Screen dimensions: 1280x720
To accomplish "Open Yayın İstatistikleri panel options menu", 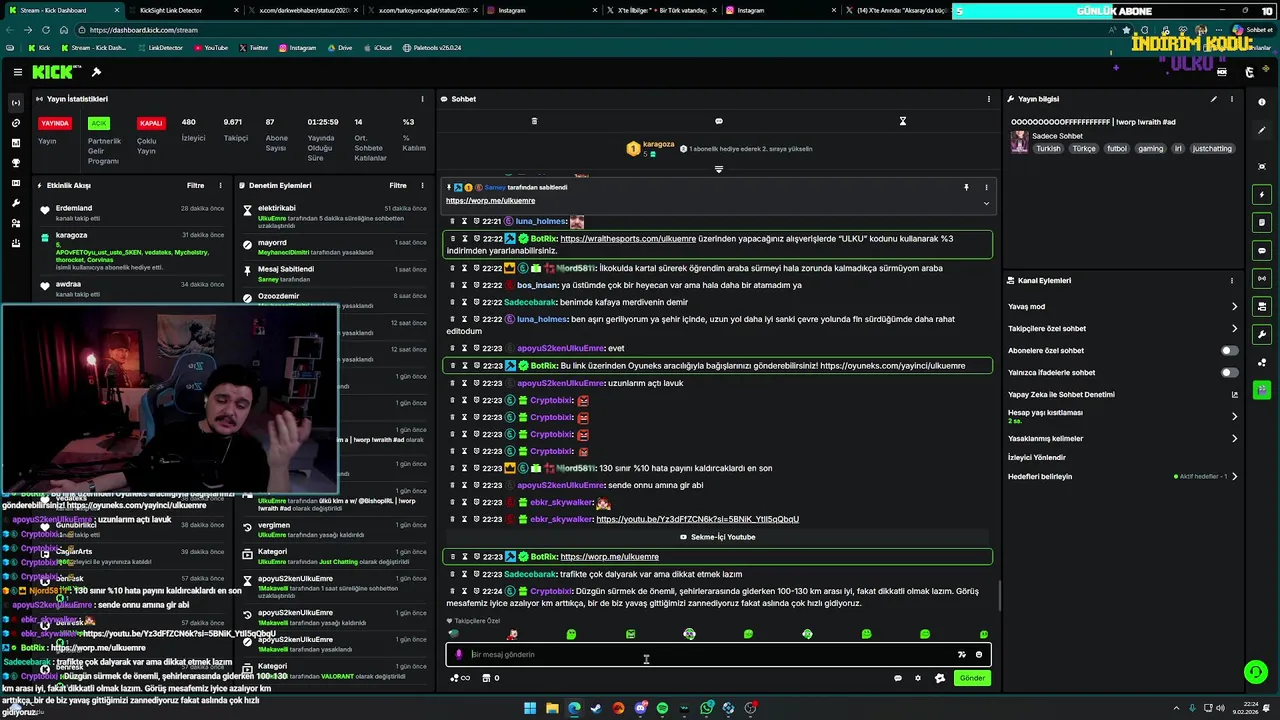I will click(x=421, y=99).
